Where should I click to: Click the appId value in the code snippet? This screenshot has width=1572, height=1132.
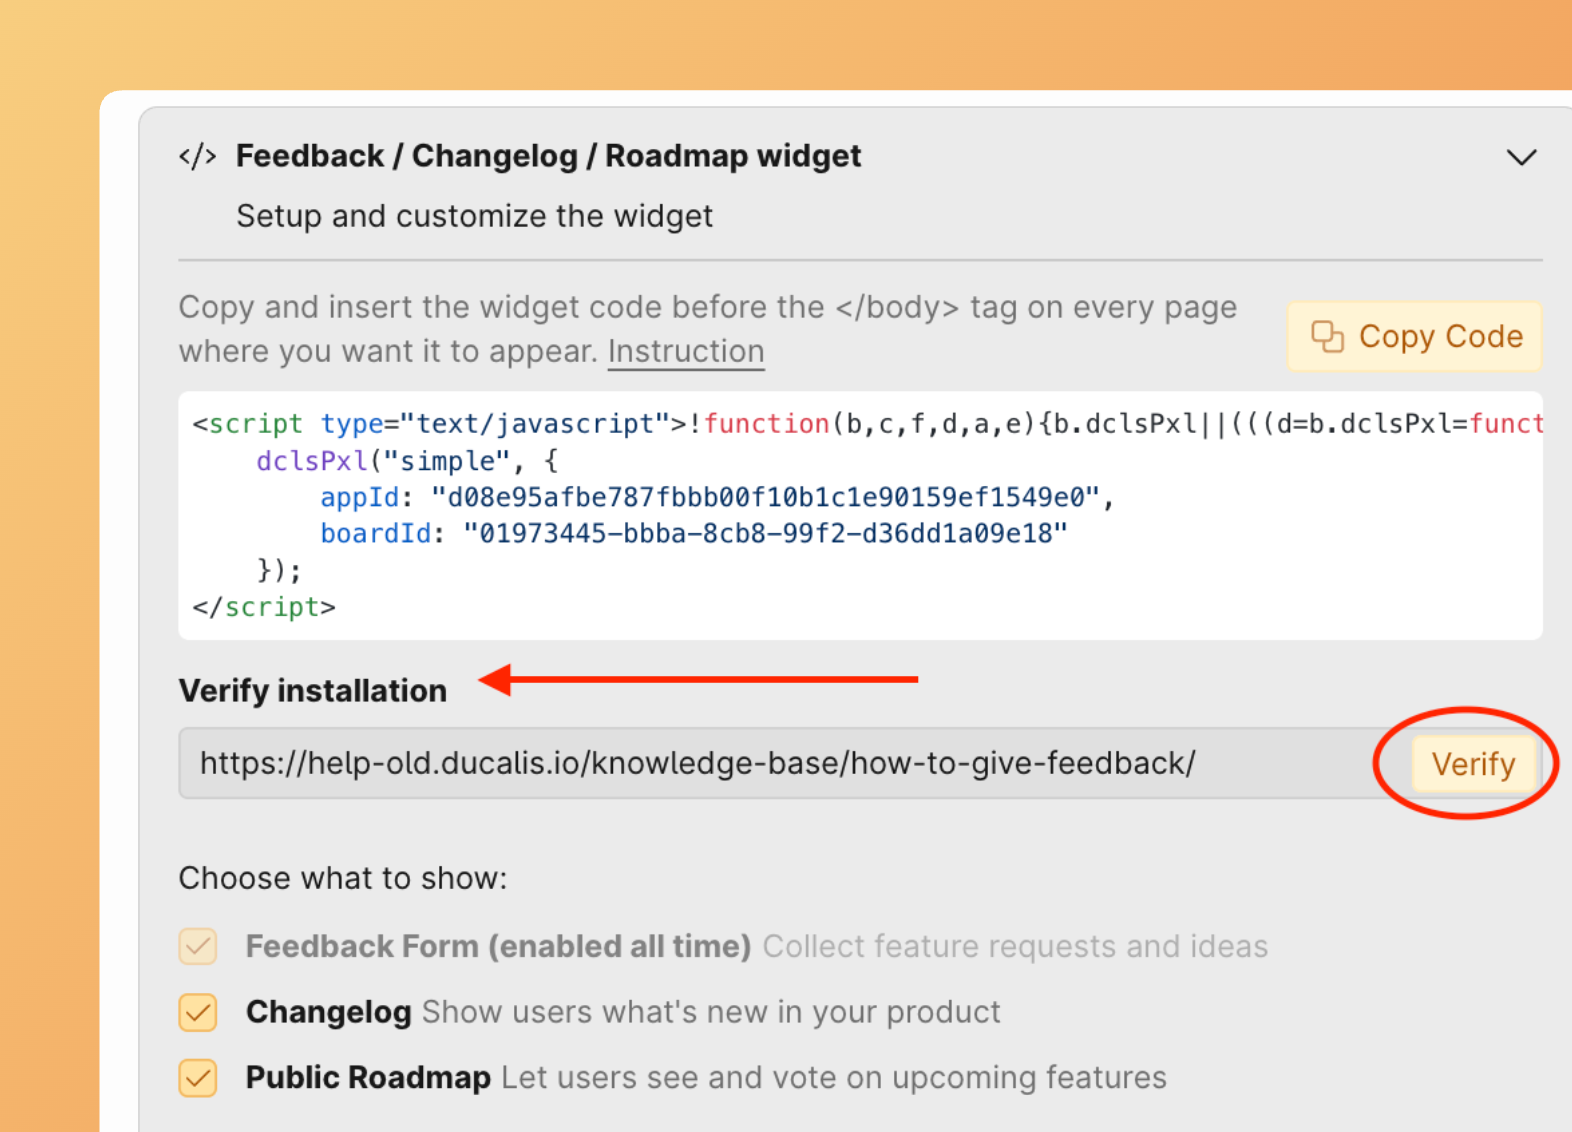coord(765,497)
